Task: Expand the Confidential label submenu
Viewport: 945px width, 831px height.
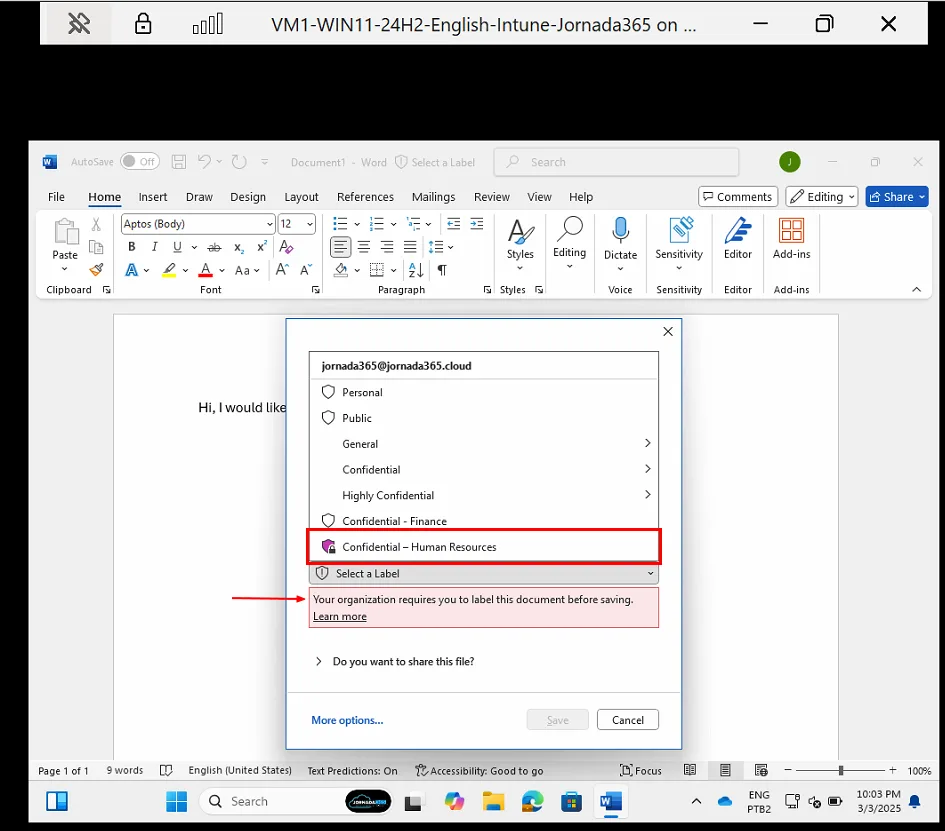Action: pos(483,469)
